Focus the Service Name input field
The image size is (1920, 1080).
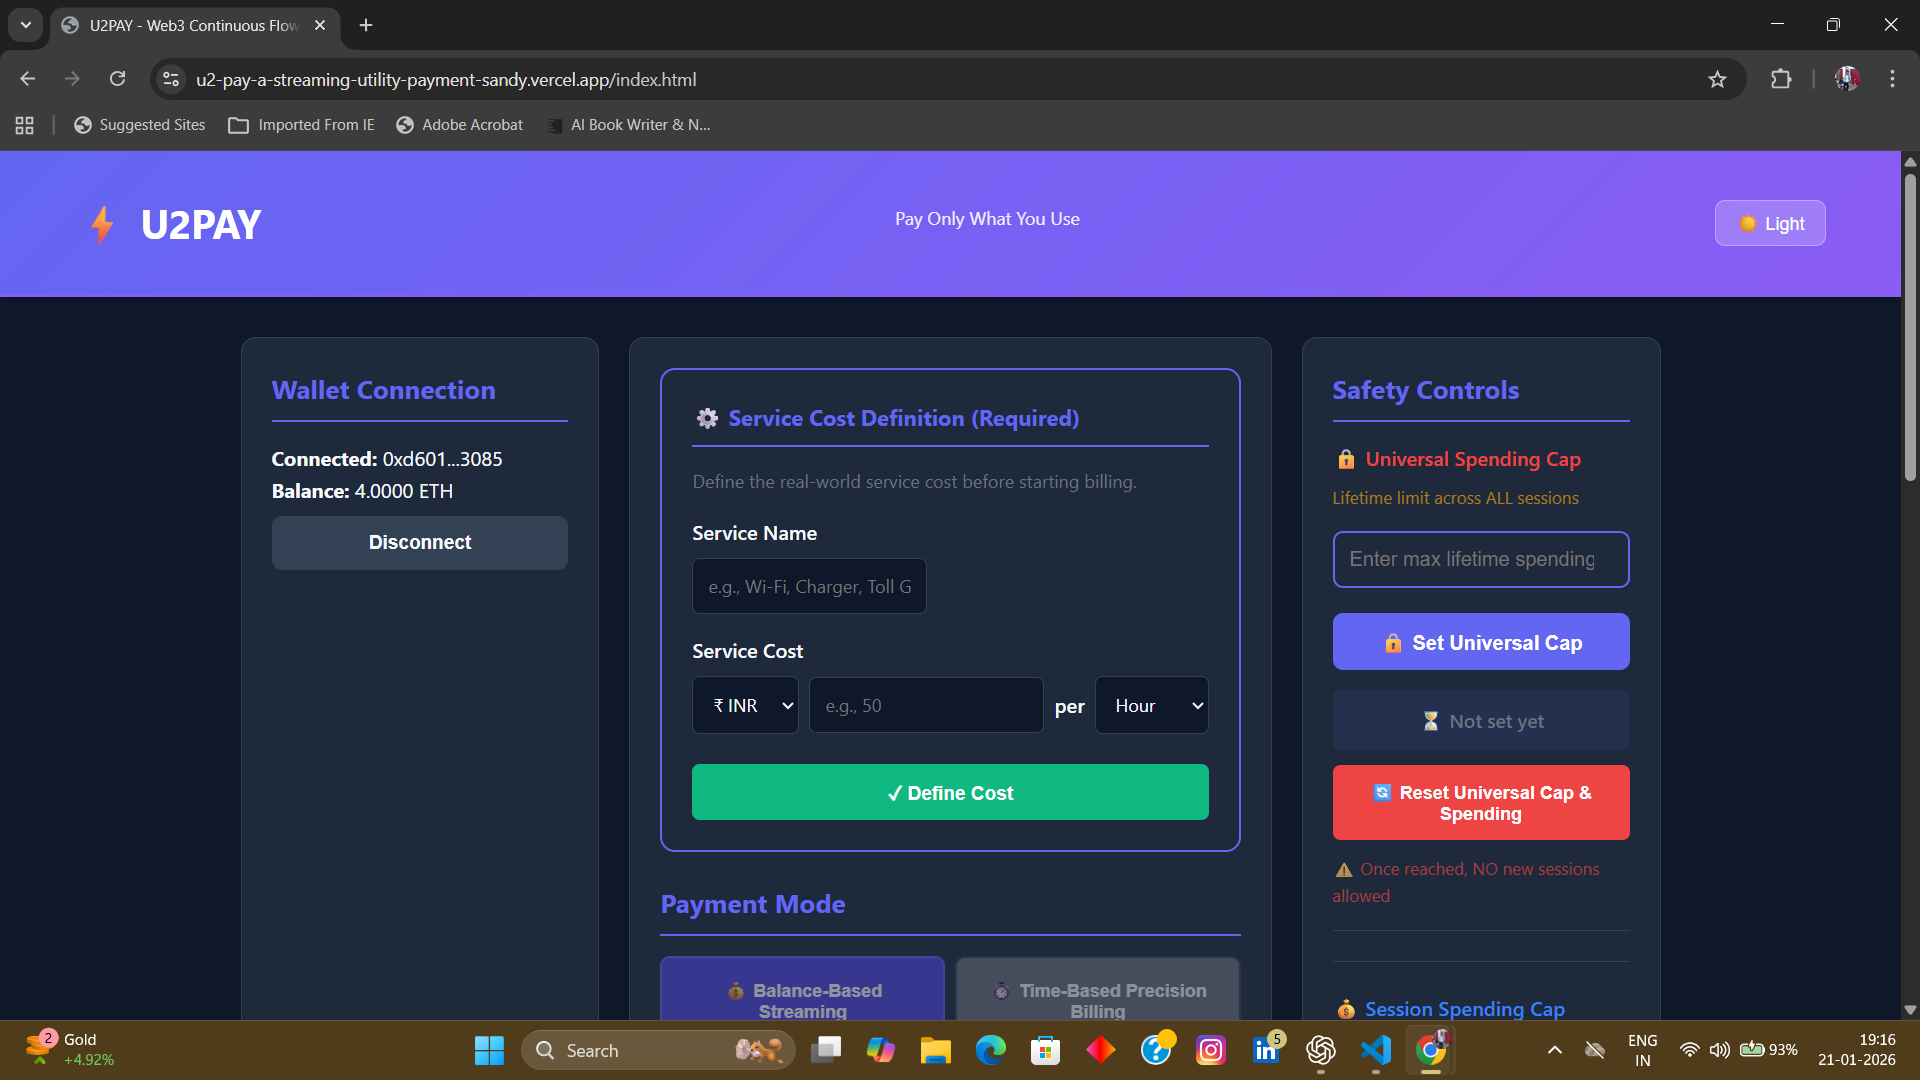[x=809, y=587]
